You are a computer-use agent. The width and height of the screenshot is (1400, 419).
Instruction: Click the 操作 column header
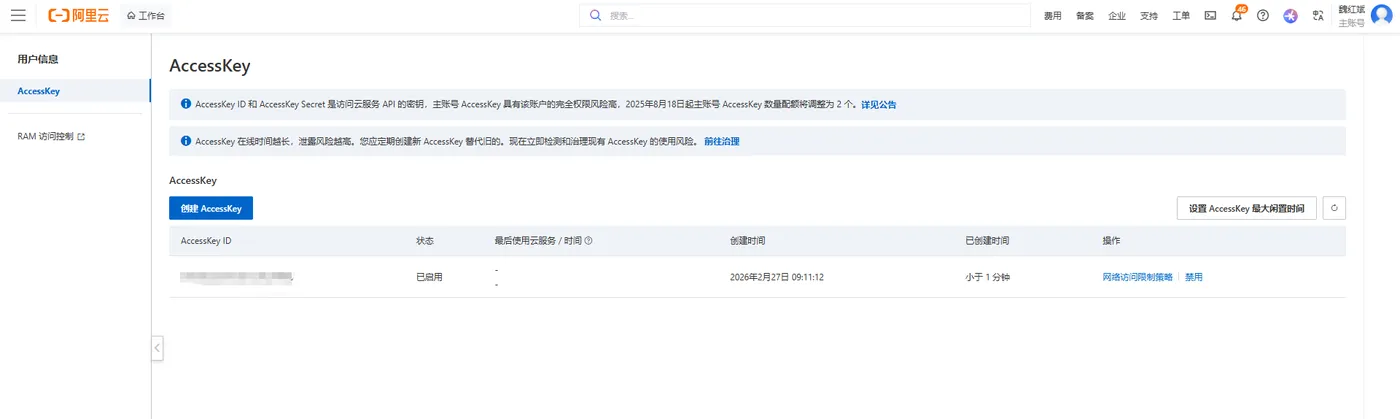coord(1111,241)
